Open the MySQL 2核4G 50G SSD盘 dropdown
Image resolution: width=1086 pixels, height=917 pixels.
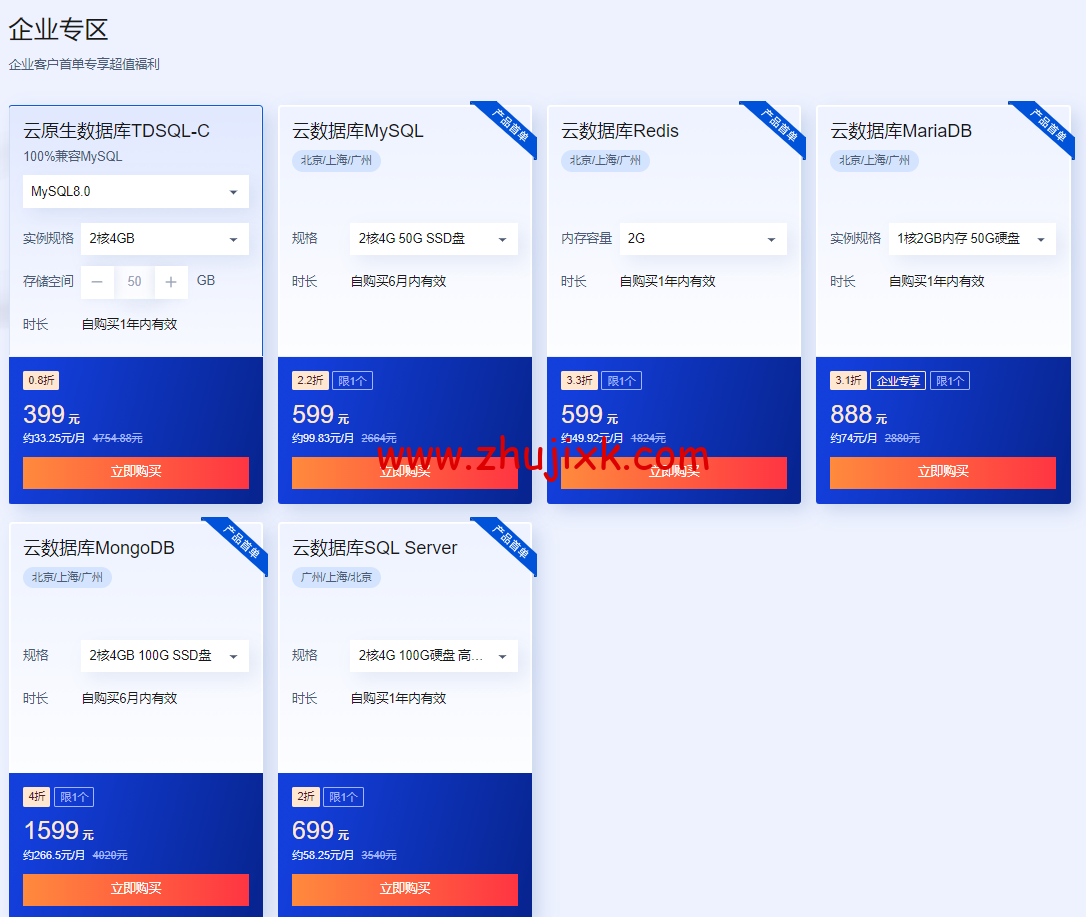pyautogui.click(x=433, y=239)
